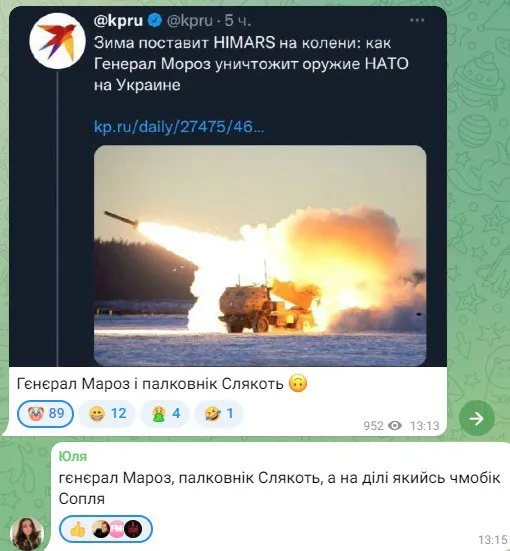Screen dimensions: 510x551
Task: Toggle the clown reaction with 89
Action: pyautogui.click(x=45, y=414)
